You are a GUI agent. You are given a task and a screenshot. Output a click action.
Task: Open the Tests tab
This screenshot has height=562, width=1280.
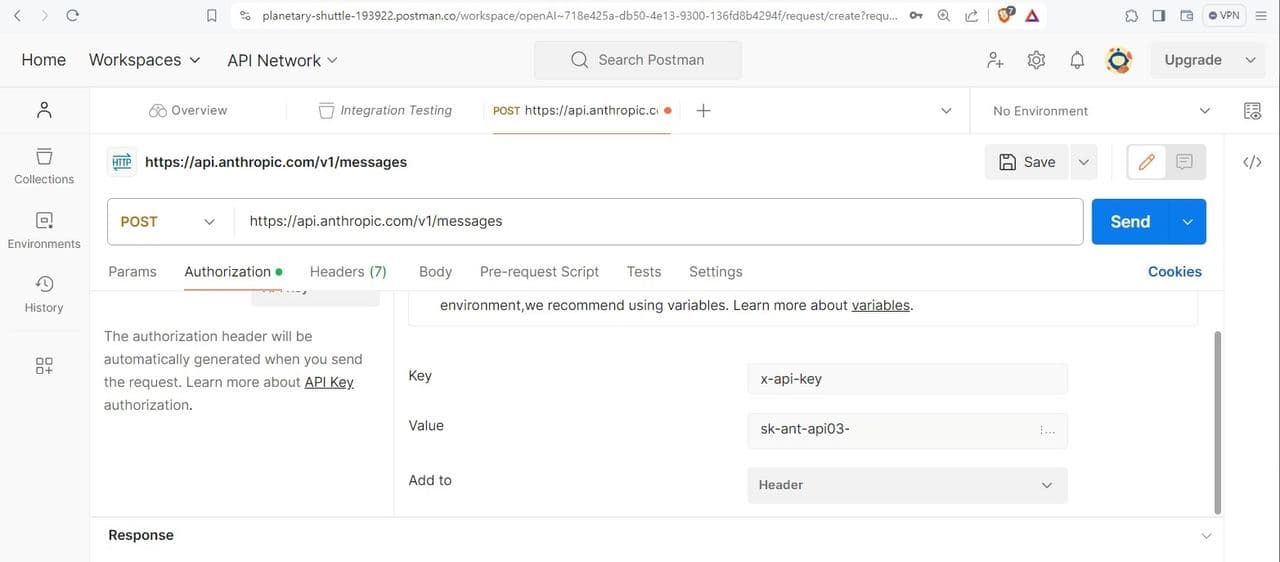644,272
